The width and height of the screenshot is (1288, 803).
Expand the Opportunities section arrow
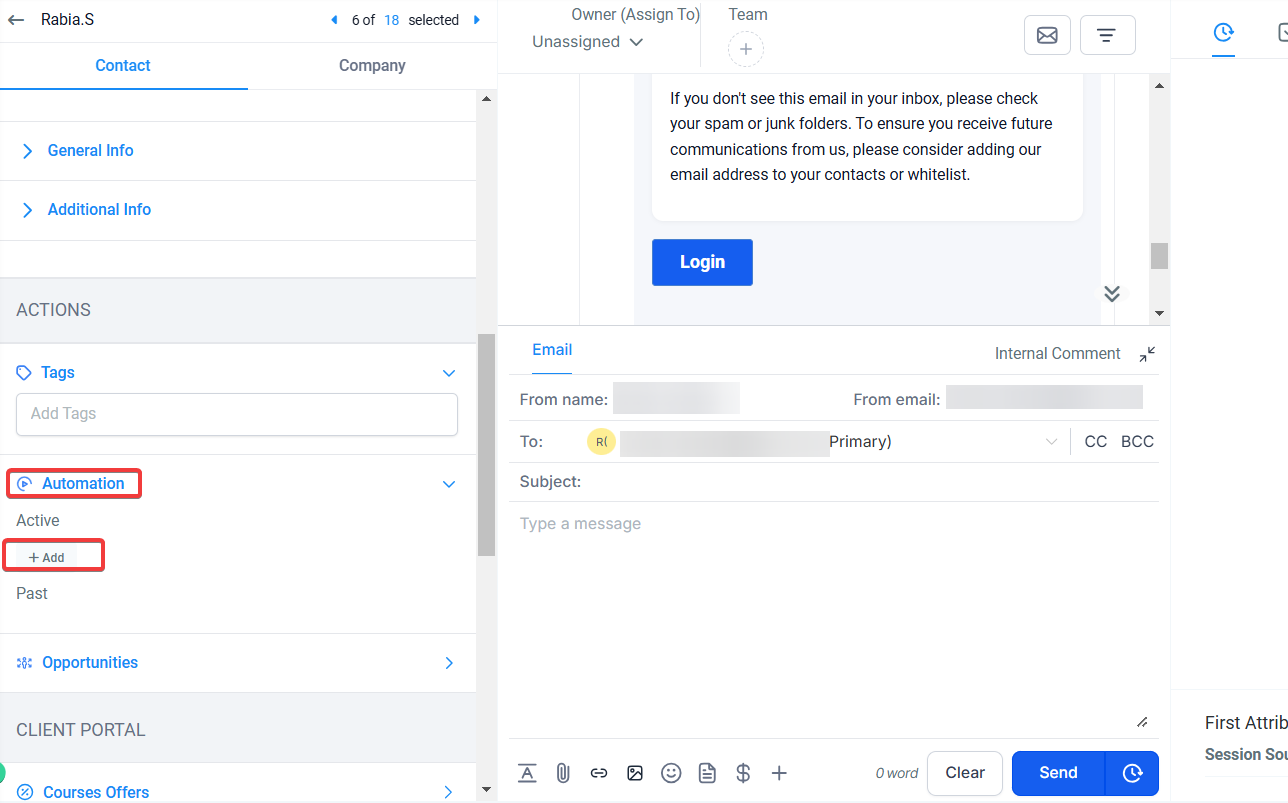(x=449, y=663)
